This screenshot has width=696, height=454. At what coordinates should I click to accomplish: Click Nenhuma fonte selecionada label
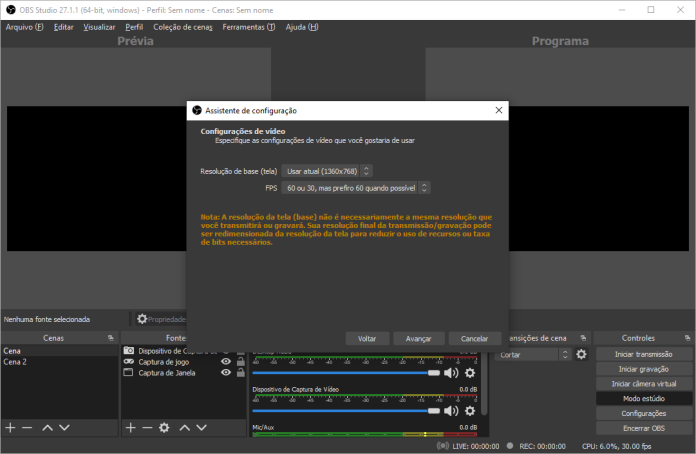tap(47, 319)
